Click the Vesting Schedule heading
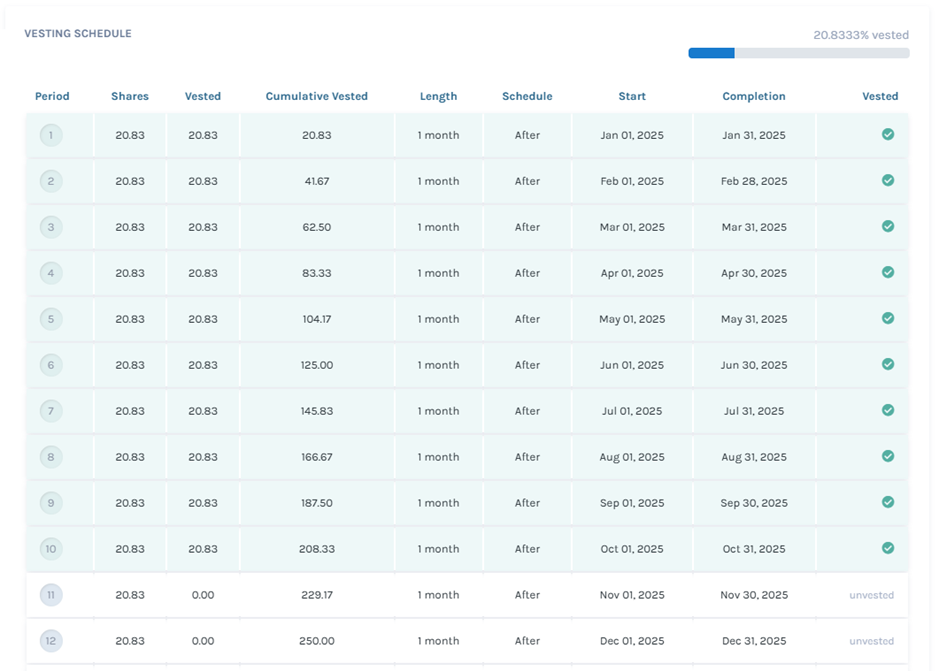 pos(78,34)
